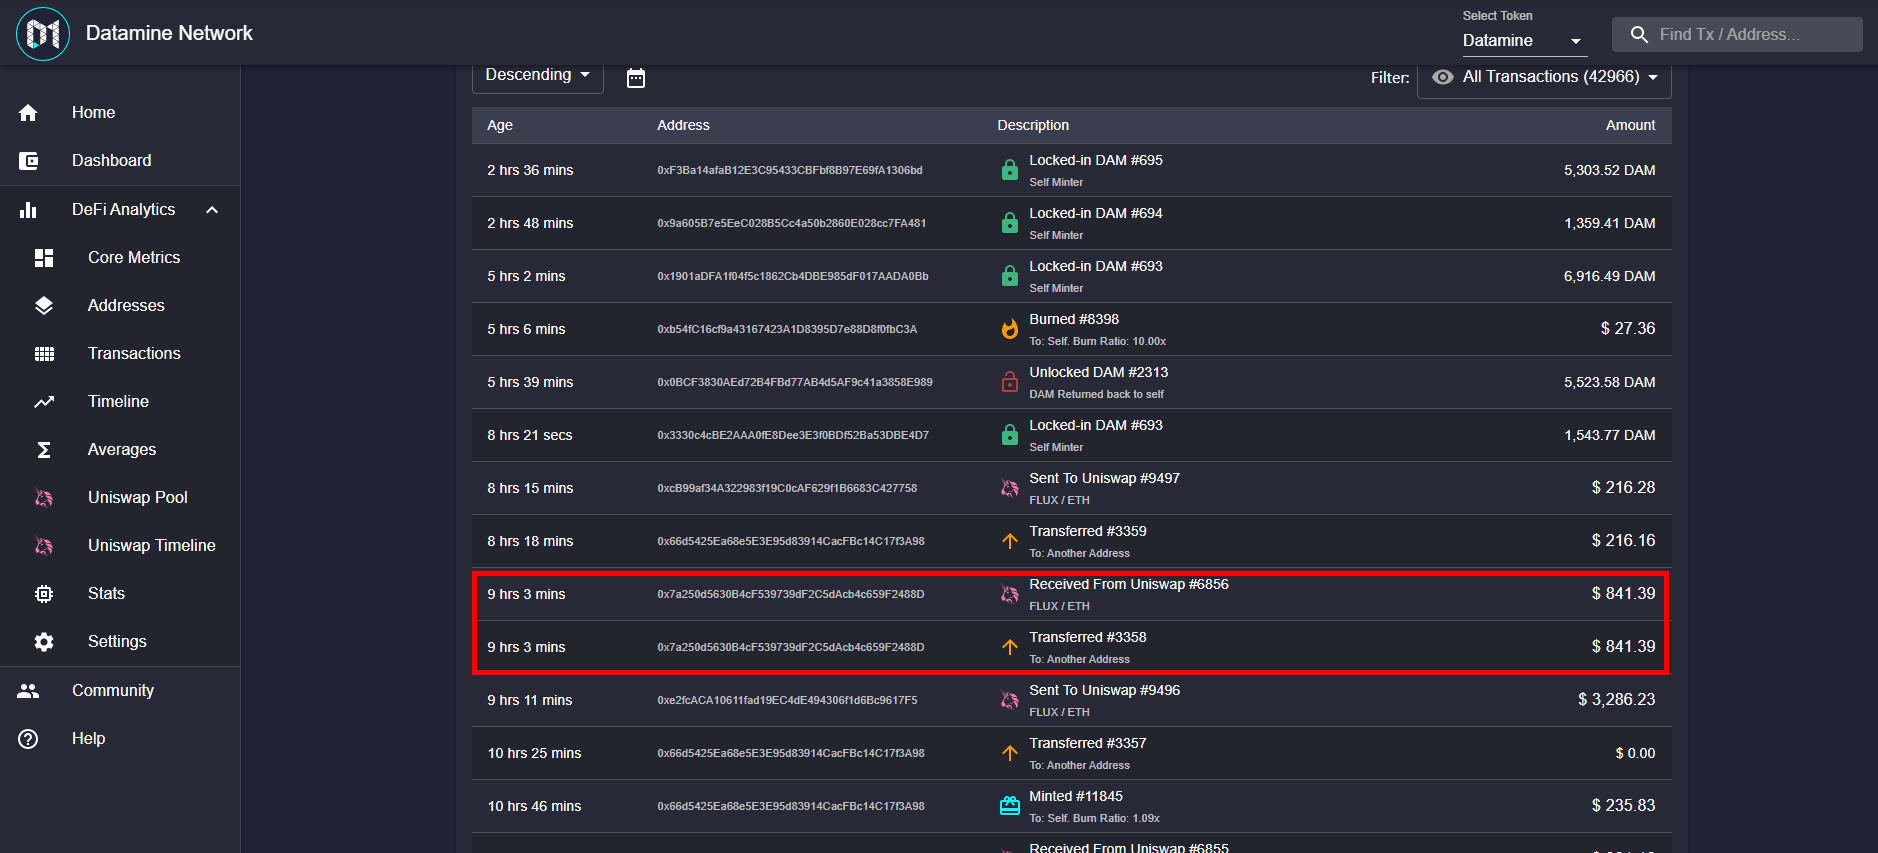Viewport: 1878px width, 853px height.
Task: Click the Uniswap Pool unicorn icon
Action: (x=44, y=498)
